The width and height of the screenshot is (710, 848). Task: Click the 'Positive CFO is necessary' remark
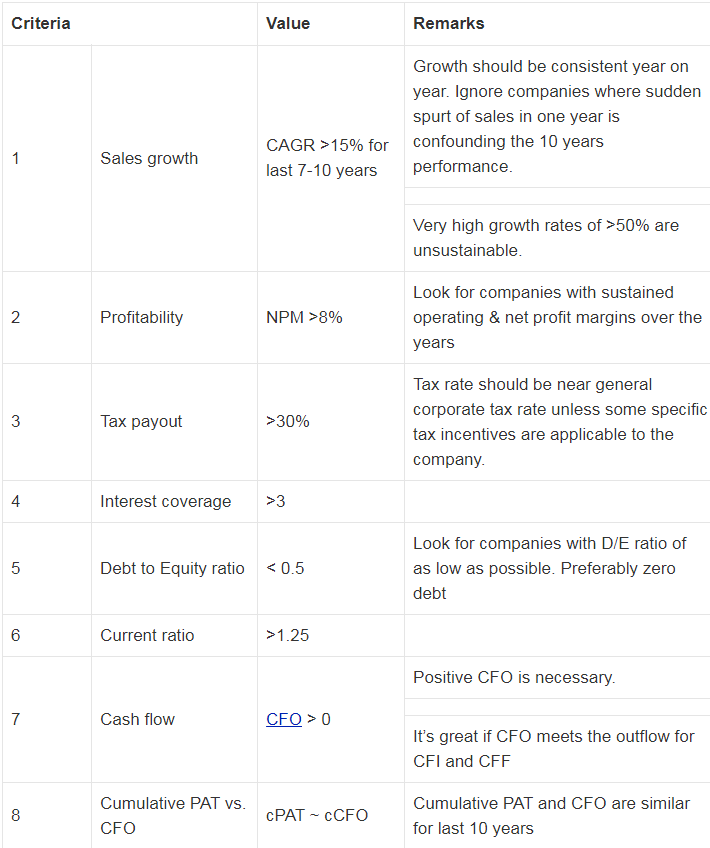514,677
